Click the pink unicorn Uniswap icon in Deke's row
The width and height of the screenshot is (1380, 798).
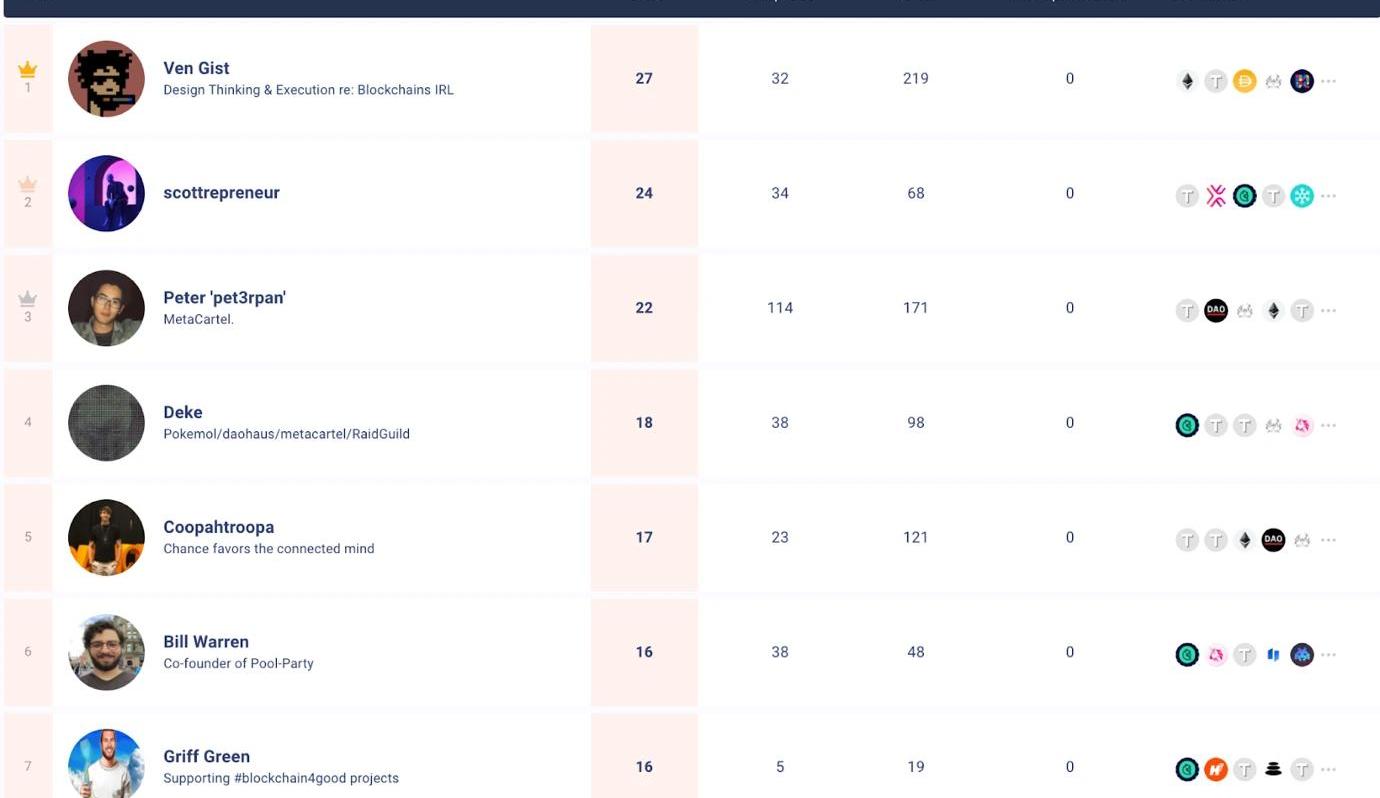(1301, 426)
